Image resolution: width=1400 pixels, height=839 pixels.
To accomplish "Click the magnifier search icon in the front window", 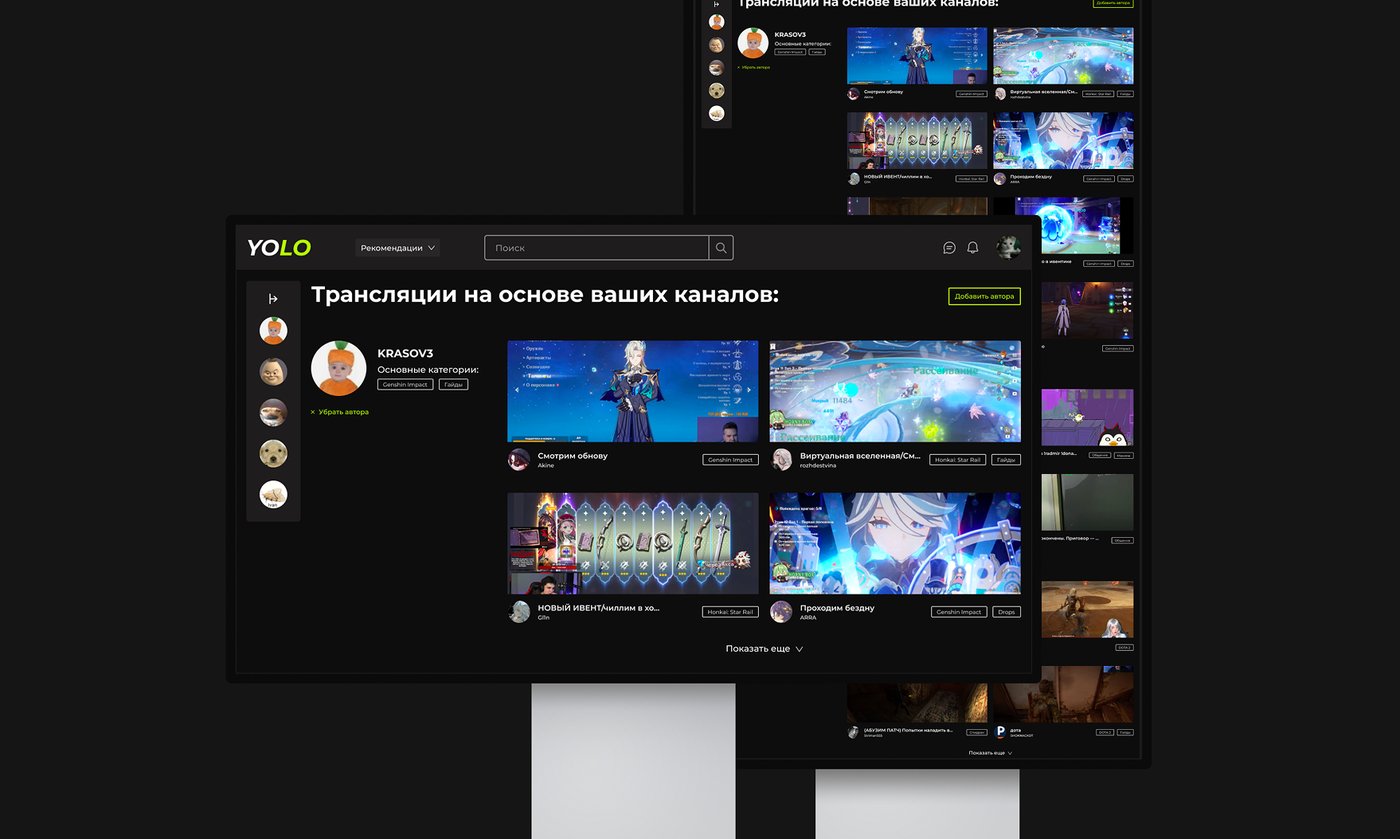I will click(721, 248).
